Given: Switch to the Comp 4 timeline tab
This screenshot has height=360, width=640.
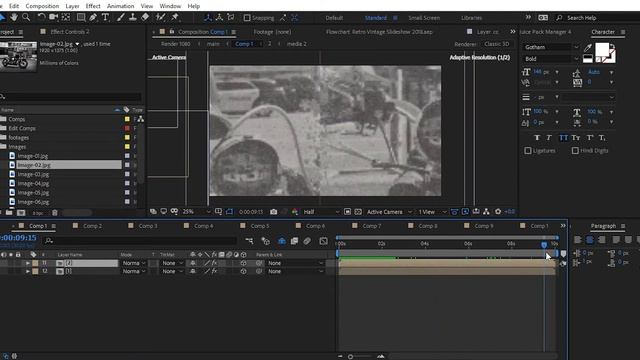Looking at the screenshot, I should click(203, 226).
